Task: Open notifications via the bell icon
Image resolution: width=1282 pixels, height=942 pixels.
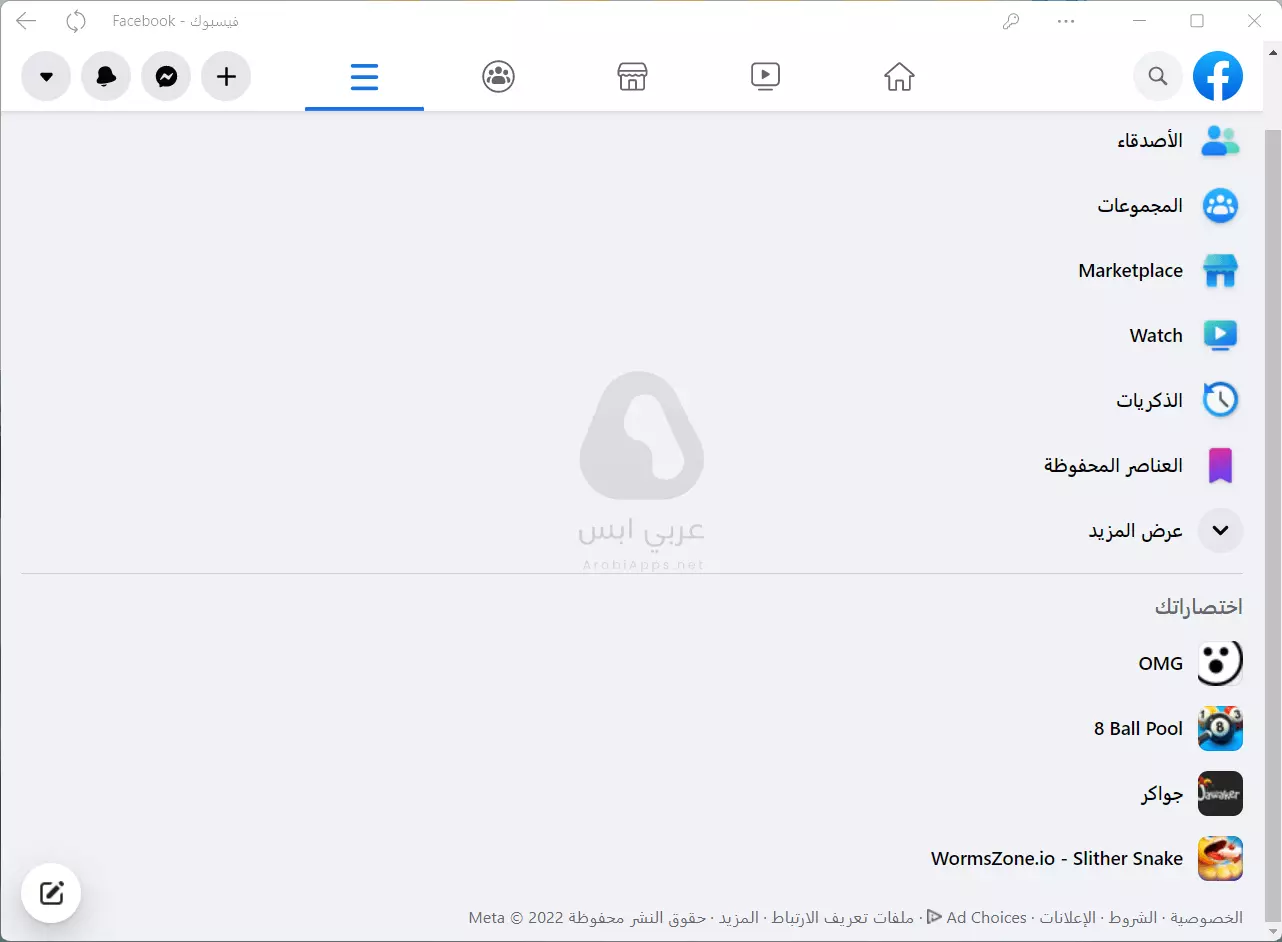Action: pos(106,76)
